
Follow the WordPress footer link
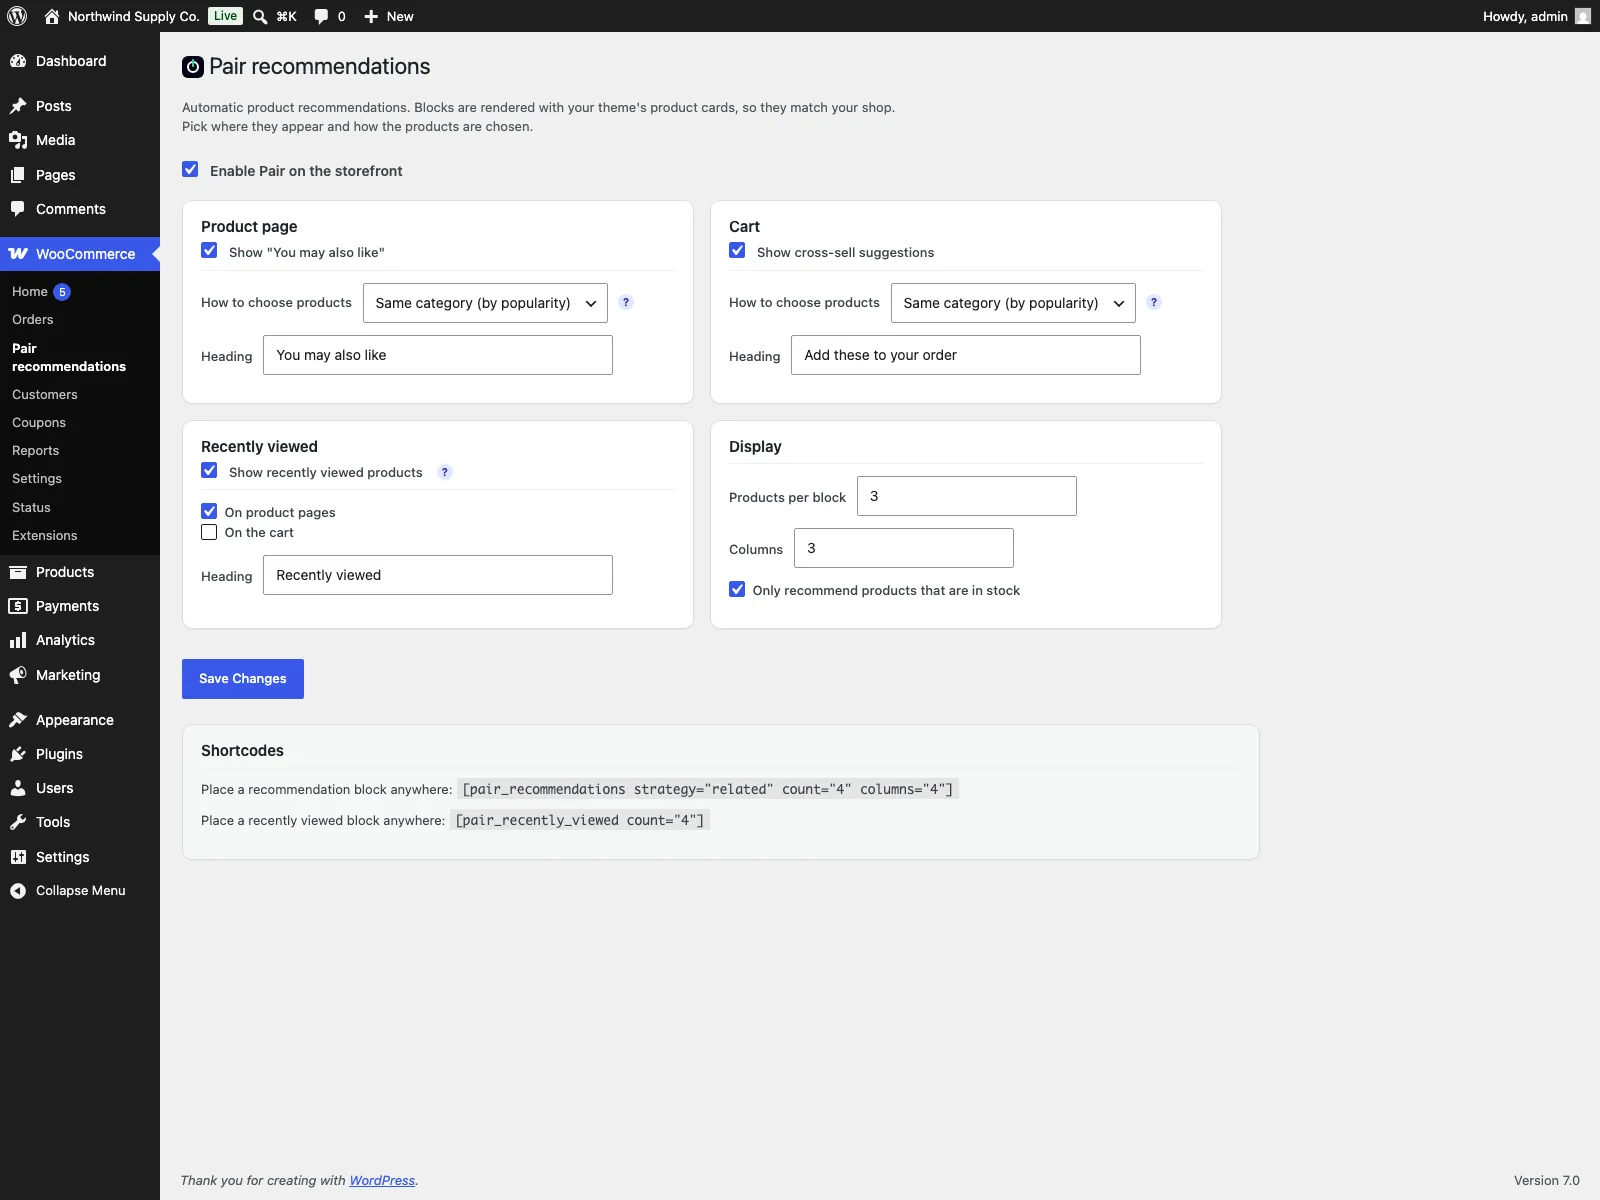tap(382, 1181)
